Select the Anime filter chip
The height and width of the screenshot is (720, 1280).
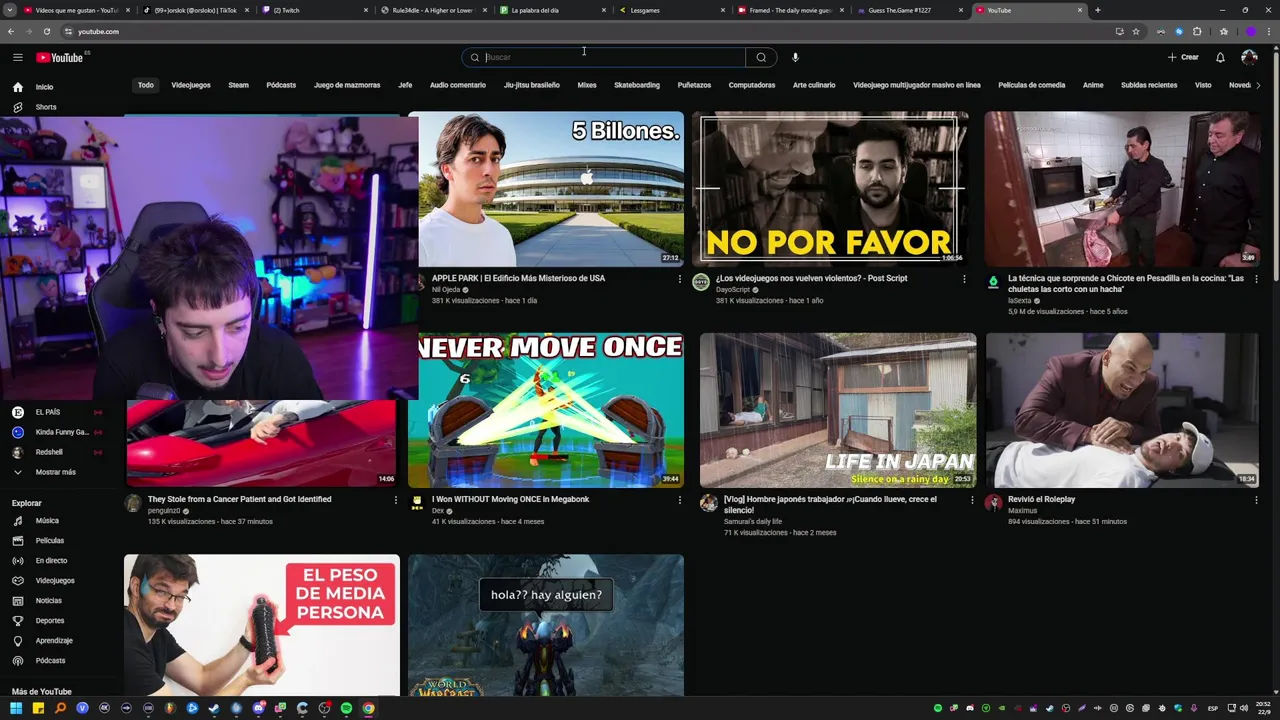click(x=1093, y=85)
